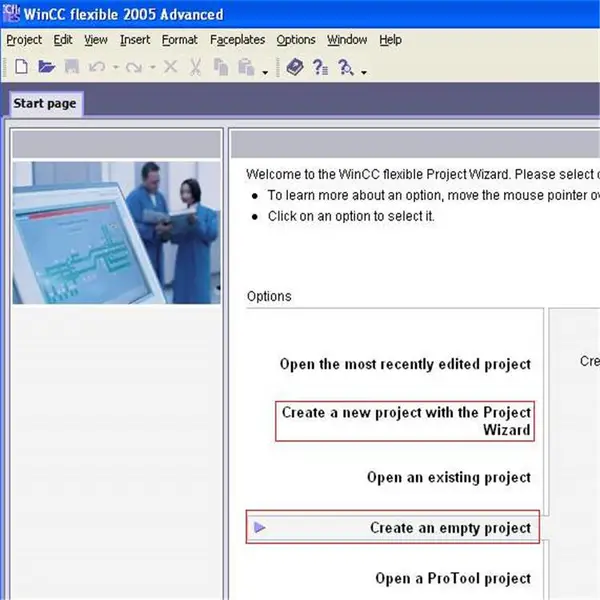
Task: Open the toolbar options arrow after Paste
Action: coord(265,72)
